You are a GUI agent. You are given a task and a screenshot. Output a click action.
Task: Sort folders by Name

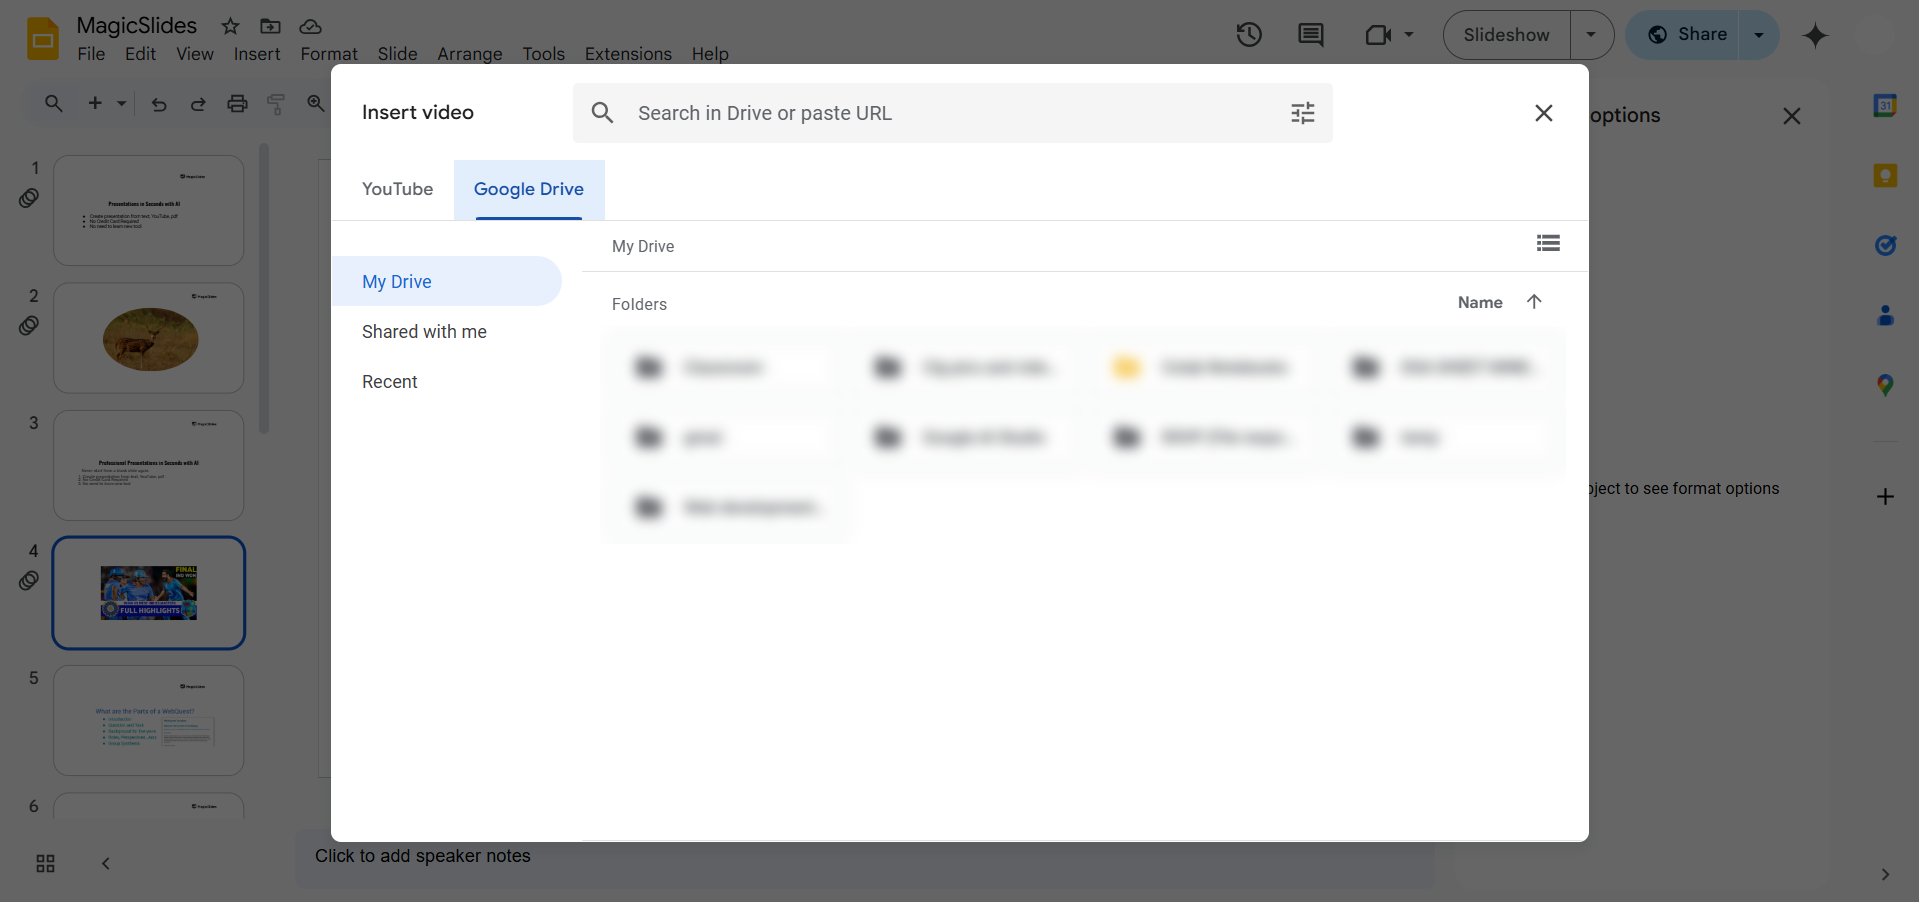click(x=1480, y=303)
